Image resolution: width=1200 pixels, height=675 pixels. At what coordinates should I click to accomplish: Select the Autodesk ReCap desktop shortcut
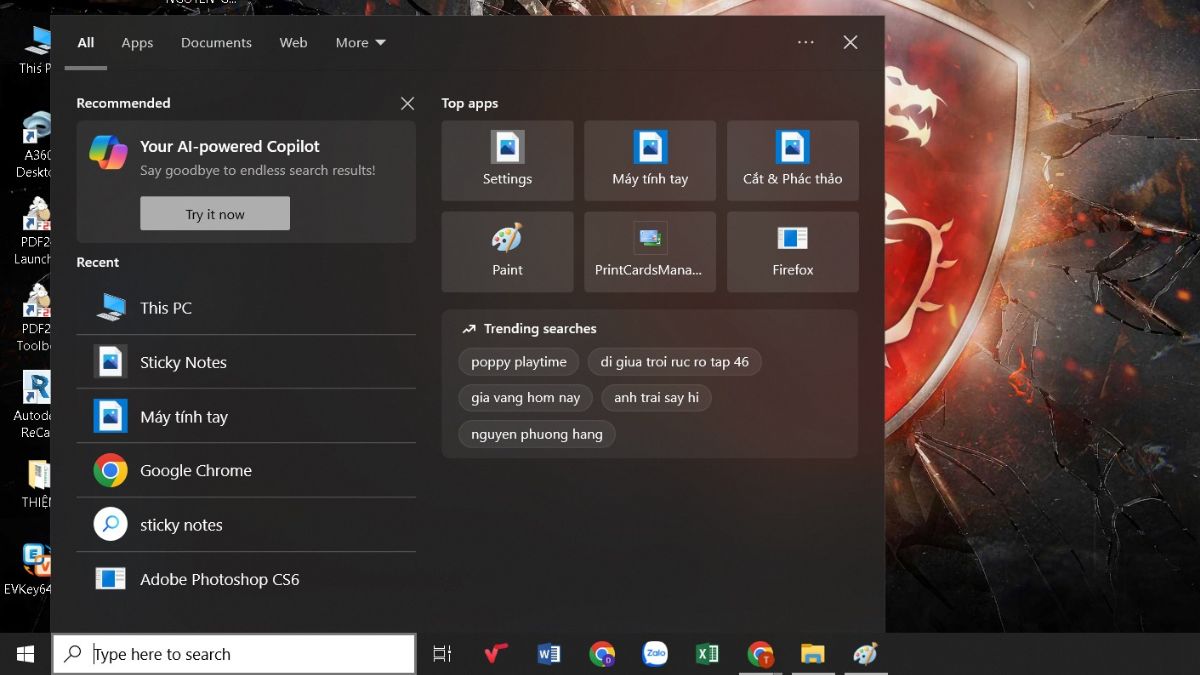[x=33, y=405]
